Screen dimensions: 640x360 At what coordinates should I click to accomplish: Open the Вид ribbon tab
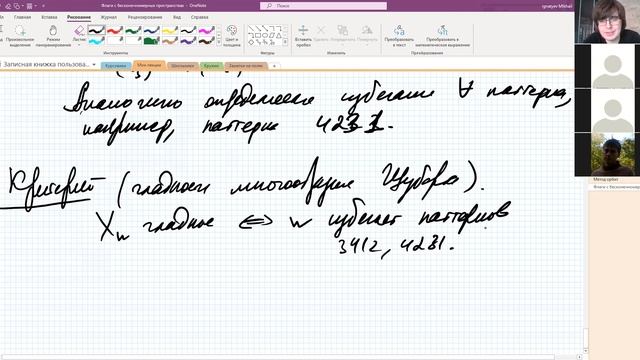[x=177, y=17]
